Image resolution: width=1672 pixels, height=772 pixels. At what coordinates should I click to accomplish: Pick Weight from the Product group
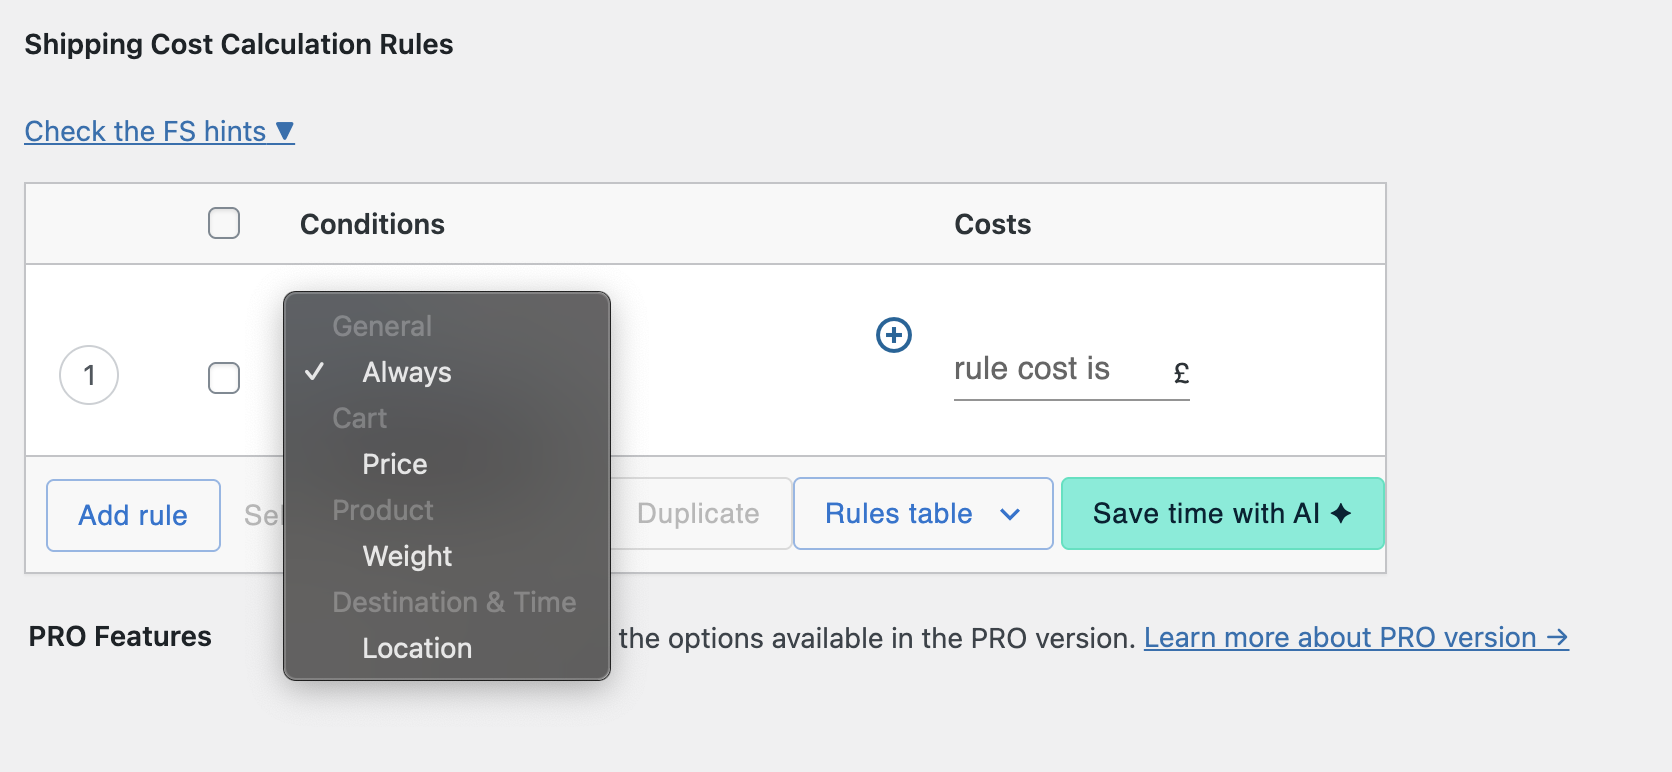tap(407, 556)
